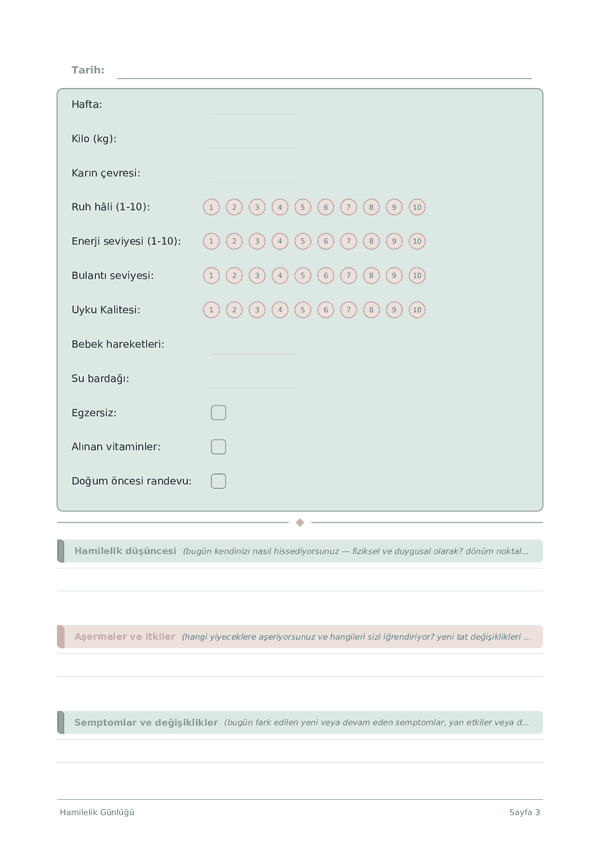Image resolution: width=600 pixels, height=848 pixels.
Task: Tick the Alınan vitaminler checkbox
Action: [219, 447]
